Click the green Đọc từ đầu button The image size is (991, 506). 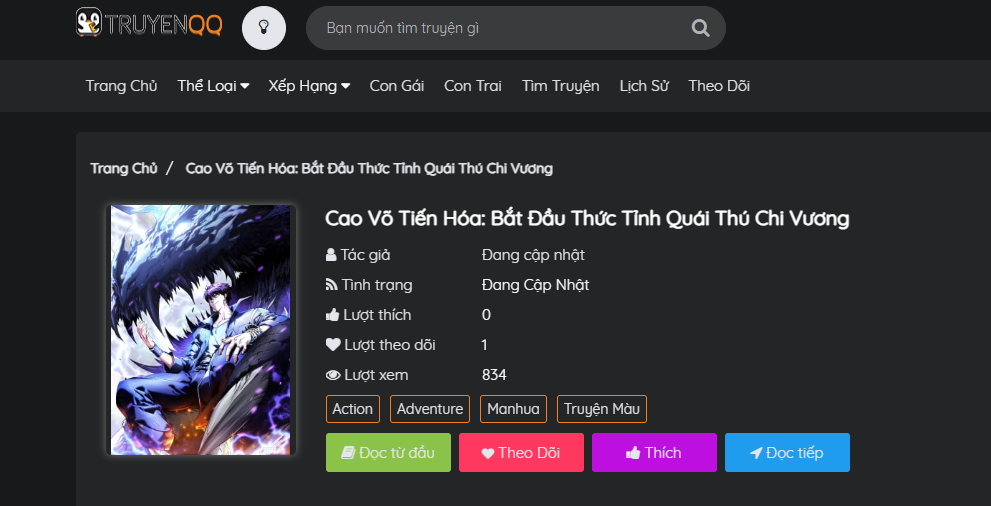[388, 453]
